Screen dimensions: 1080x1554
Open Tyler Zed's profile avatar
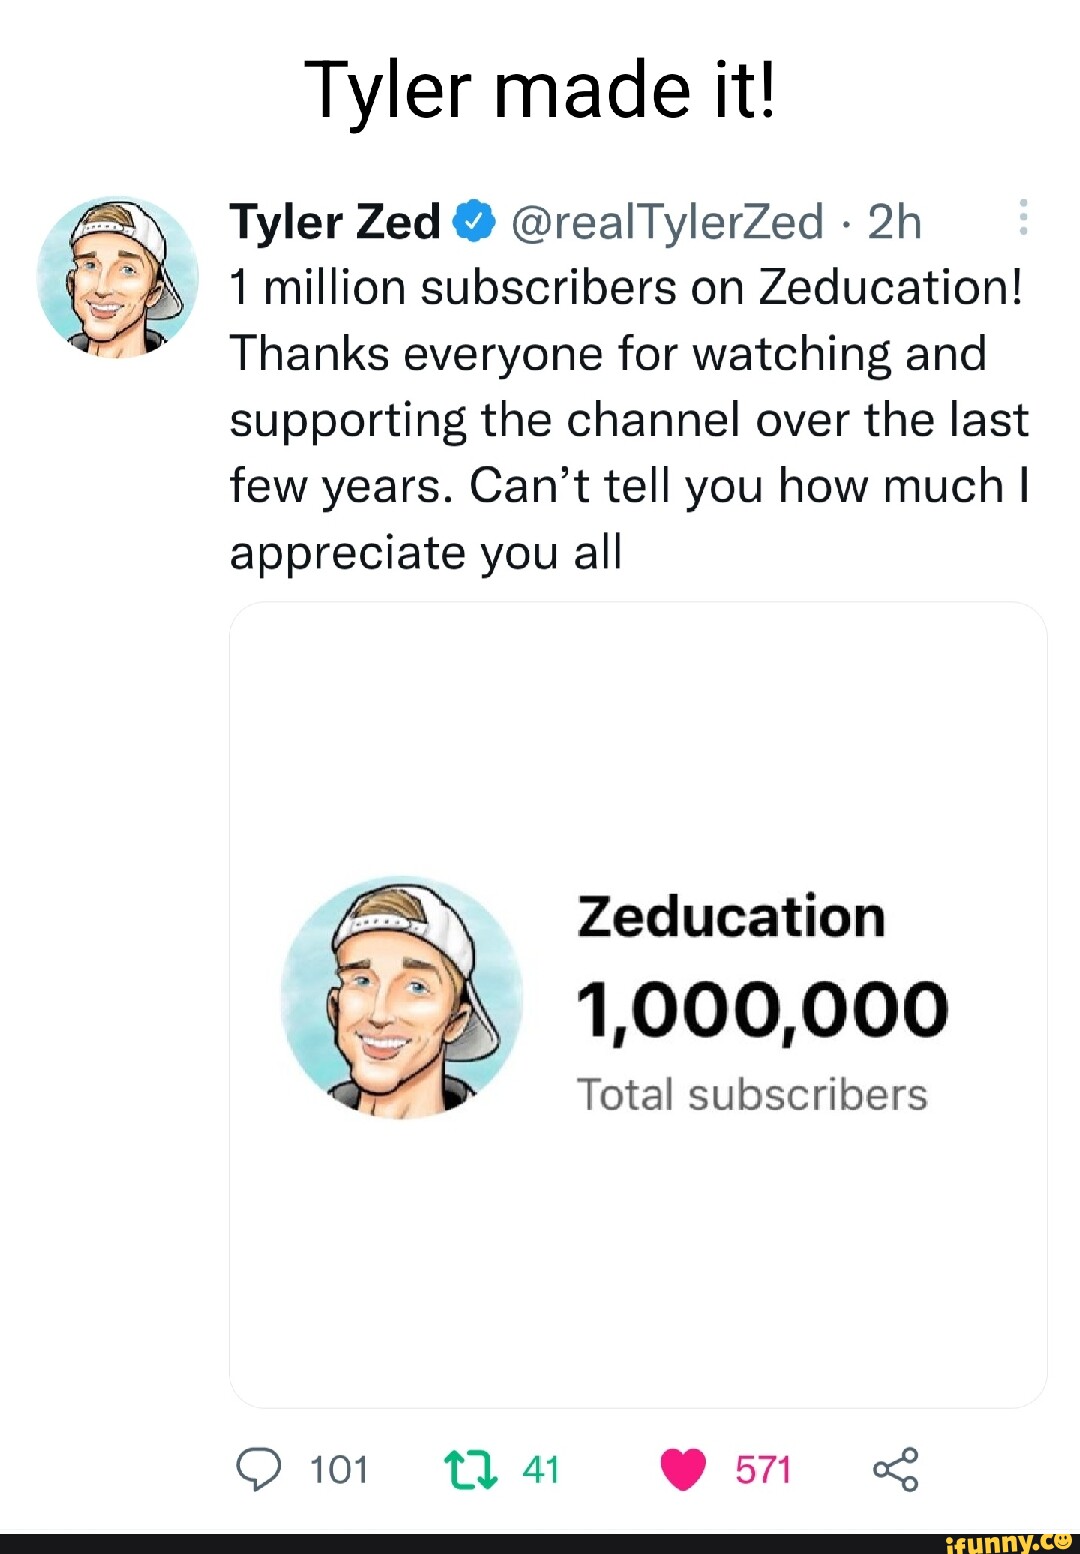118,277
